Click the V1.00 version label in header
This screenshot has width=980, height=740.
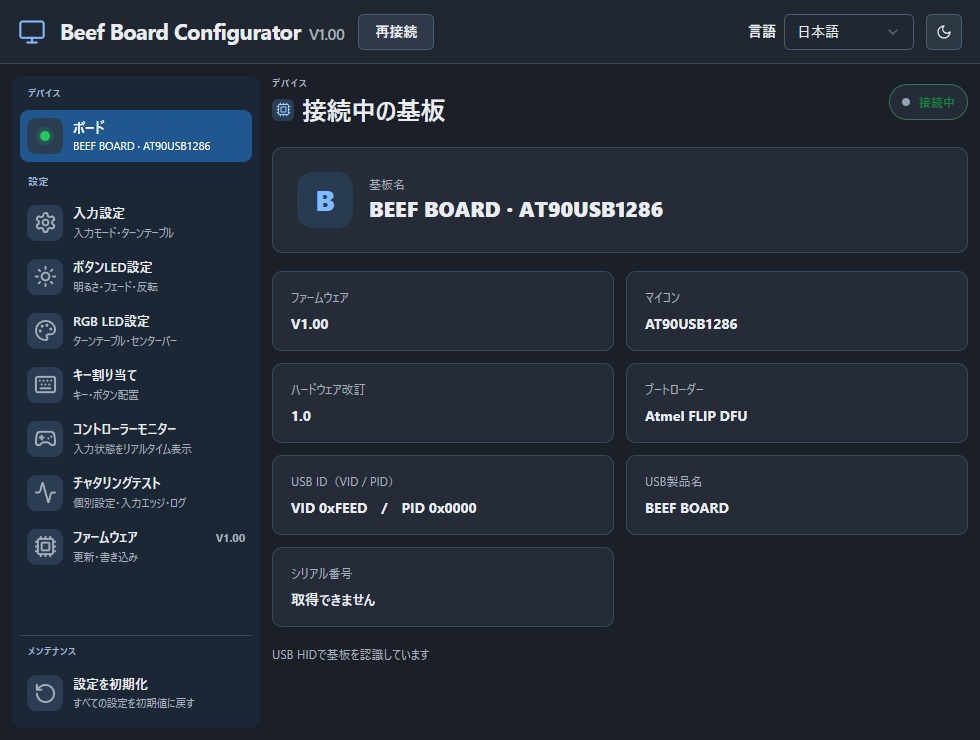(326, 34)
